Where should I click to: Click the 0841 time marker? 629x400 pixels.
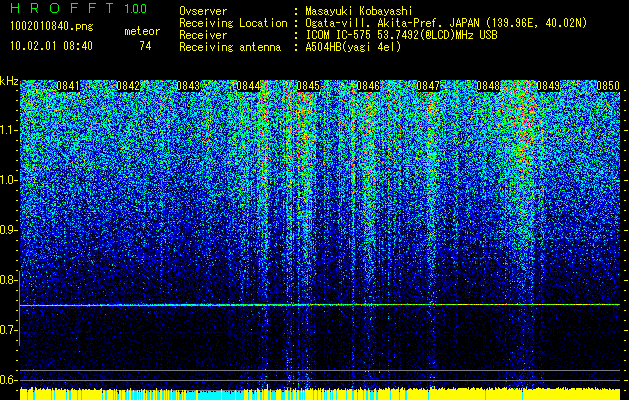click(x=68, y=86)
